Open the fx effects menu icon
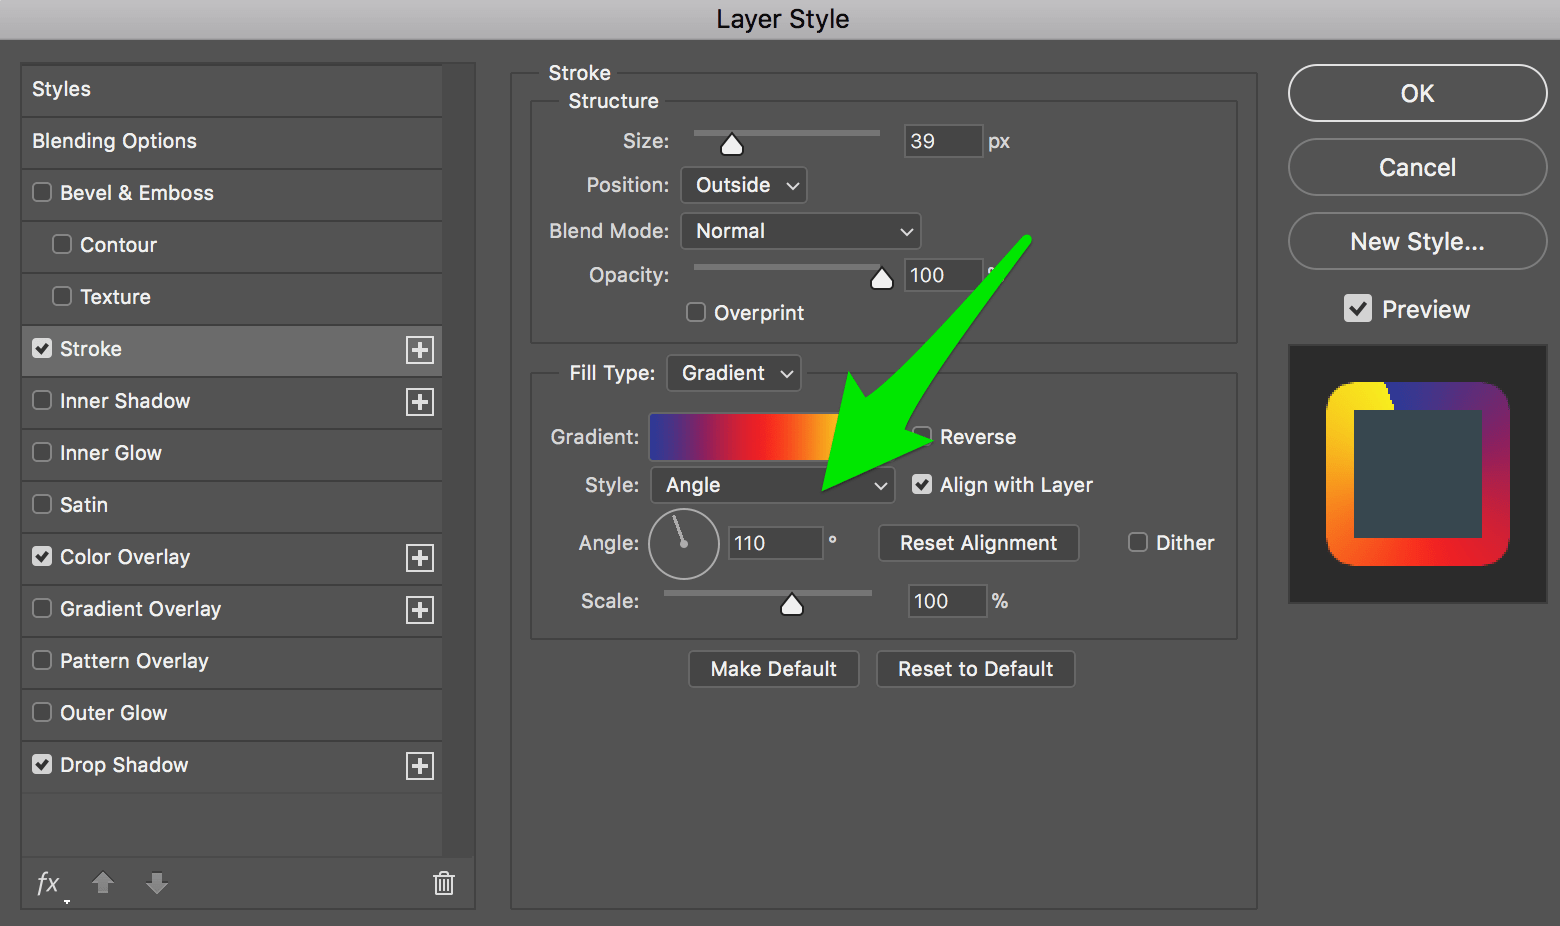The image size is (1560, 926). 49,884
